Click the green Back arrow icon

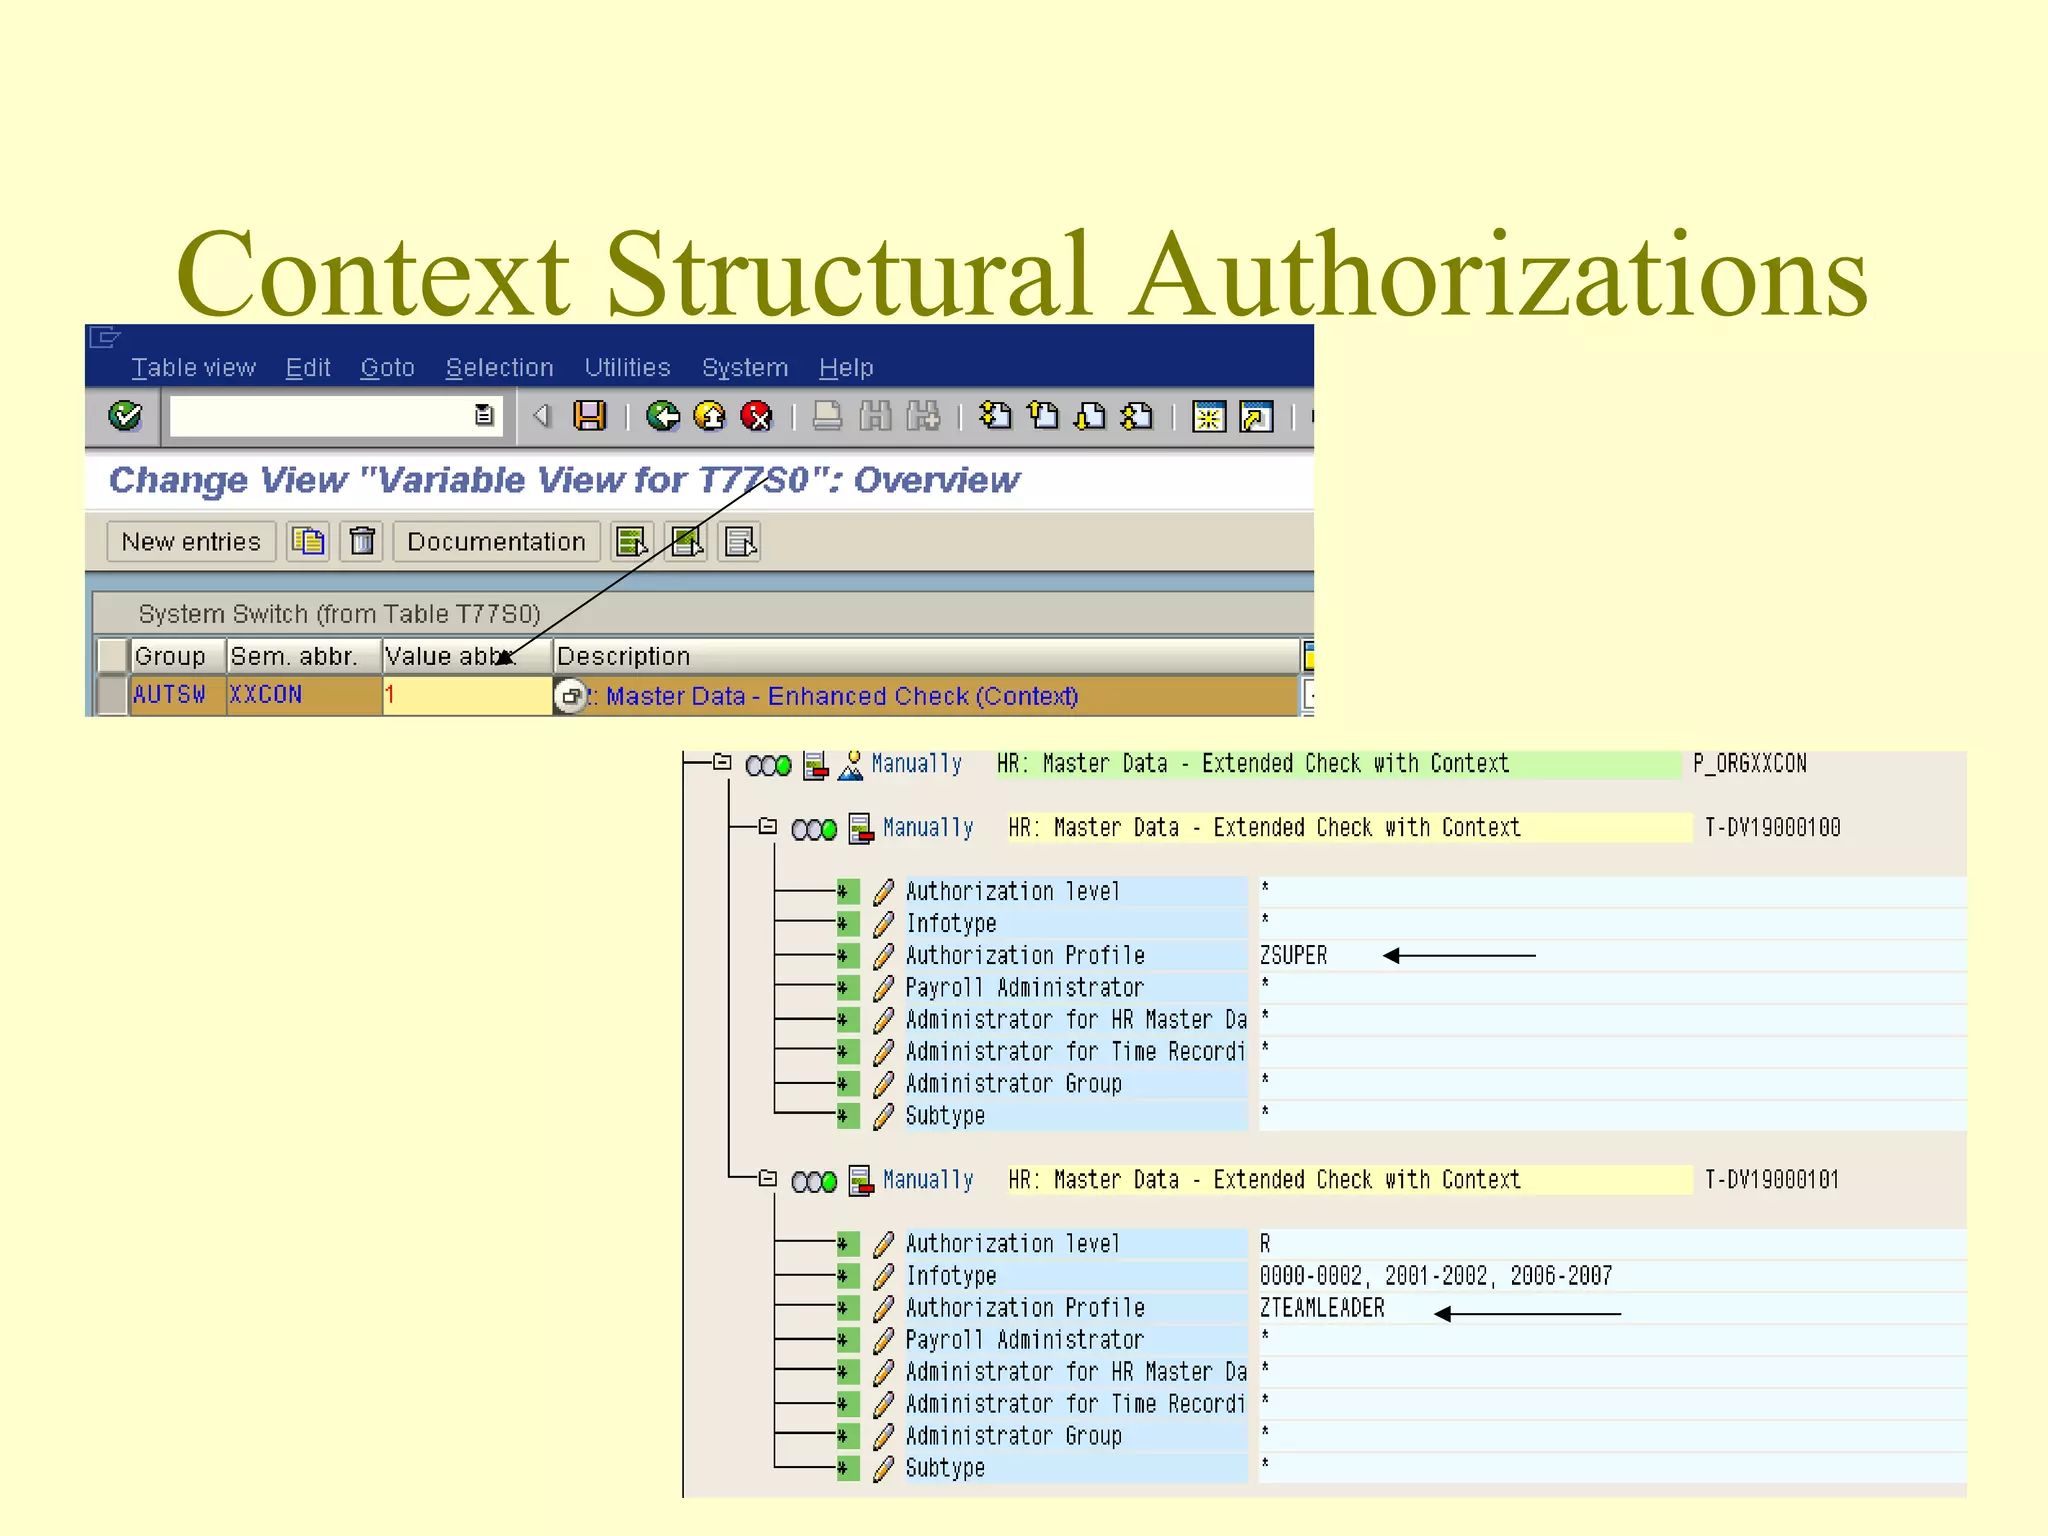(662, 415)
